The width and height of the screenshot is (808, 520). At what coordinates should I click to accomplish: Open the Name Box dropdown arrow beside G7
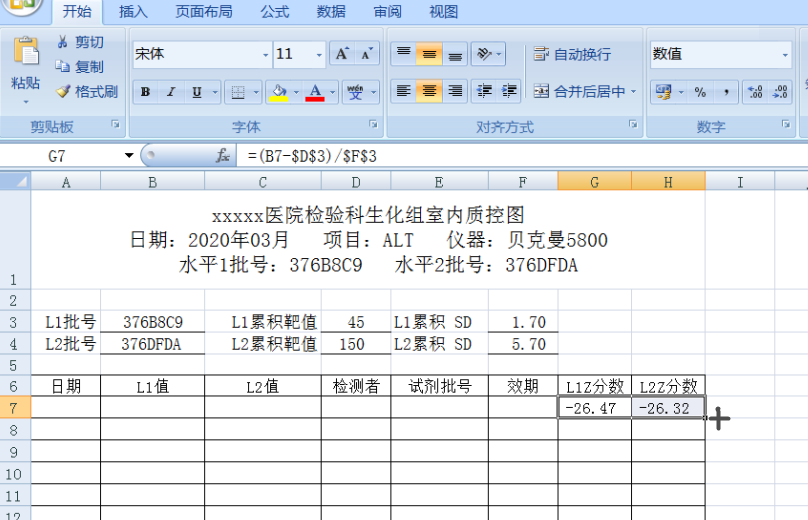click(129, 156)
